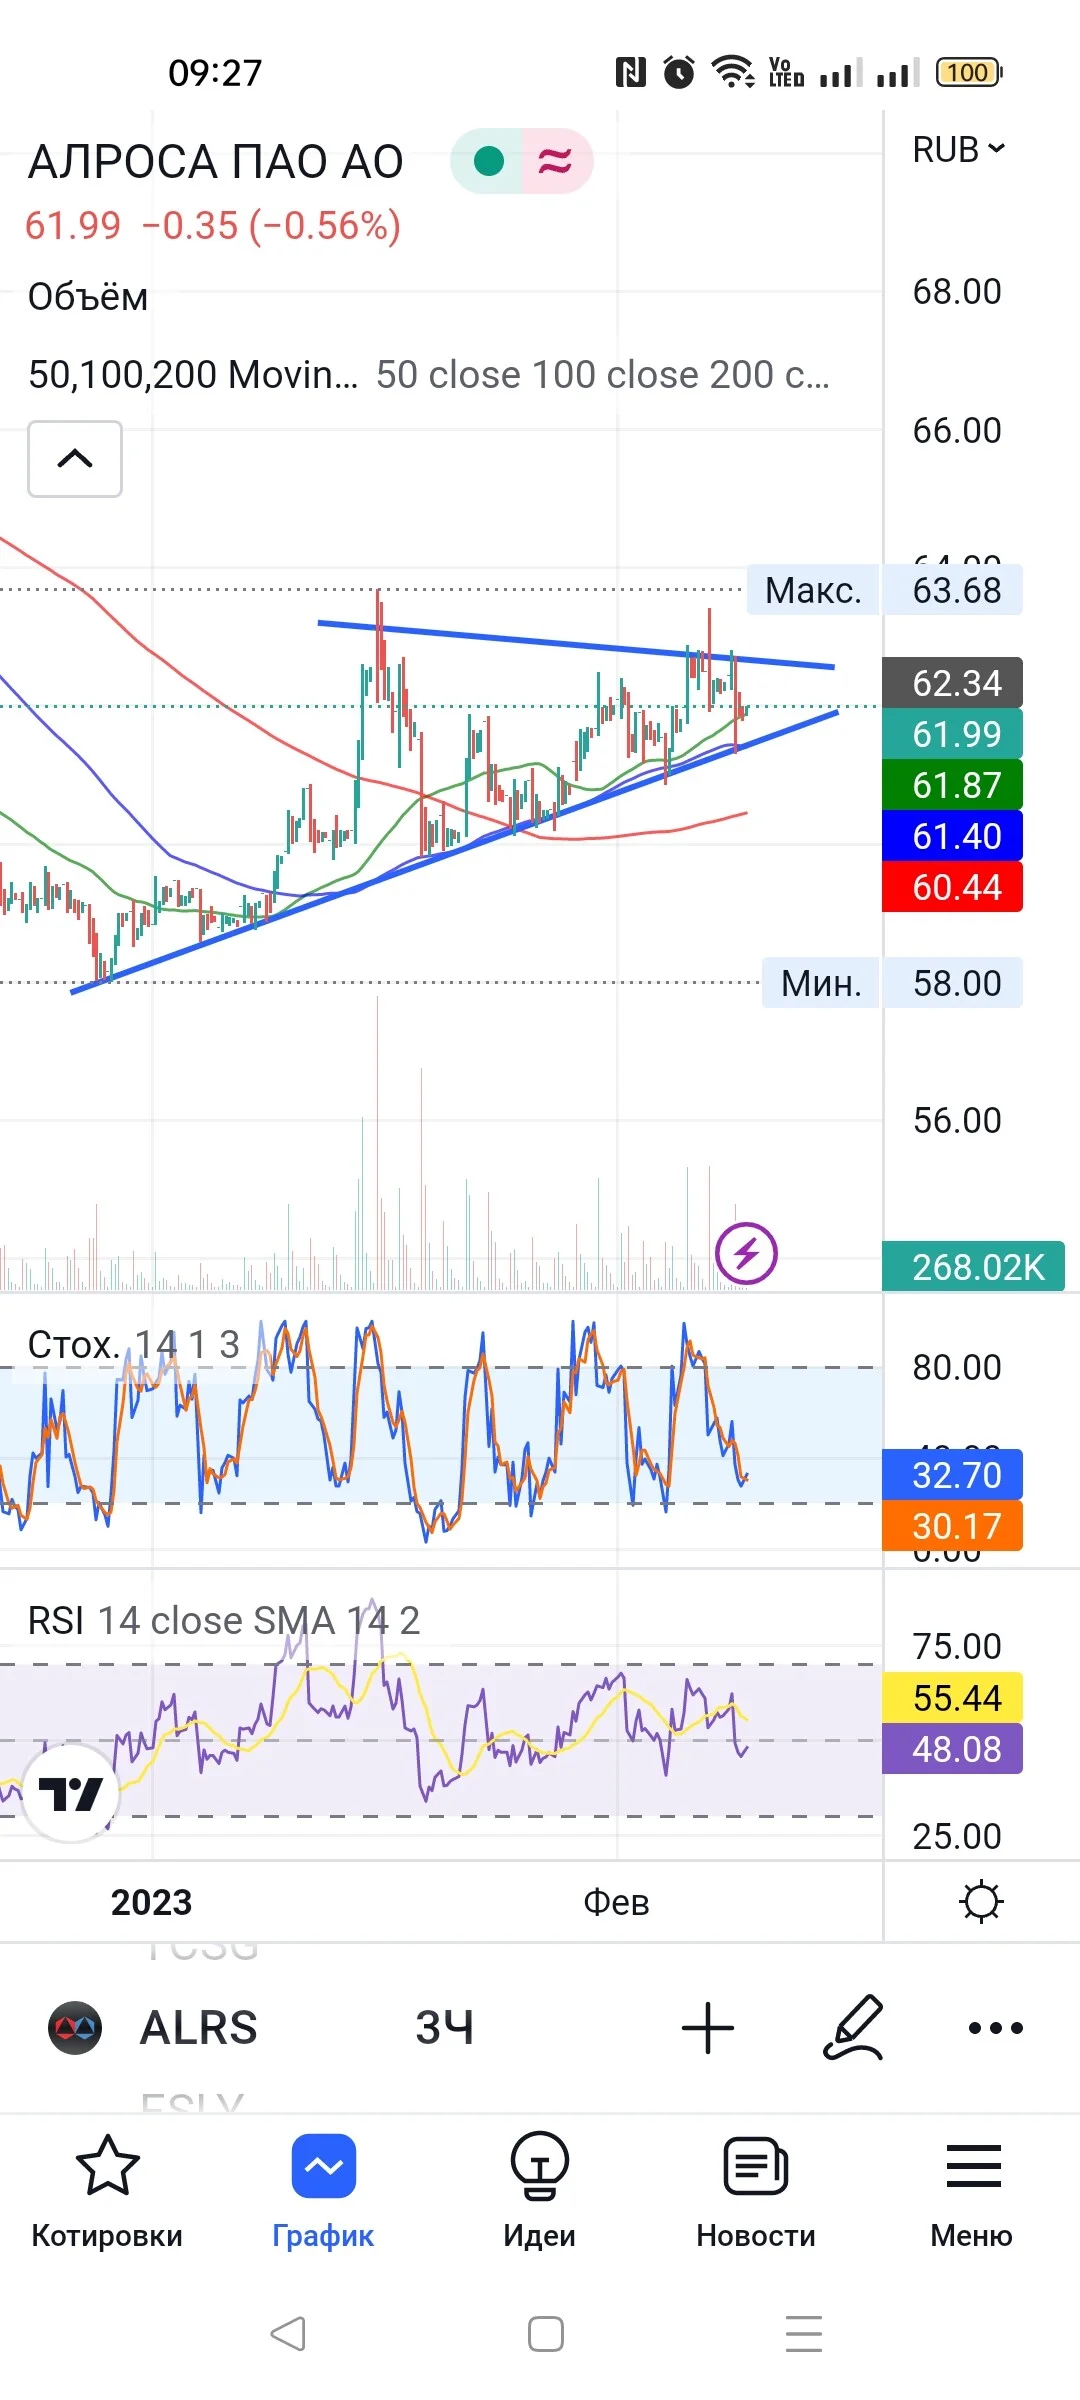The width and height of the screenshot is (1080, 2400).
Task: Open TradingView logo on the chart
Action: (x=70, y=1794)
